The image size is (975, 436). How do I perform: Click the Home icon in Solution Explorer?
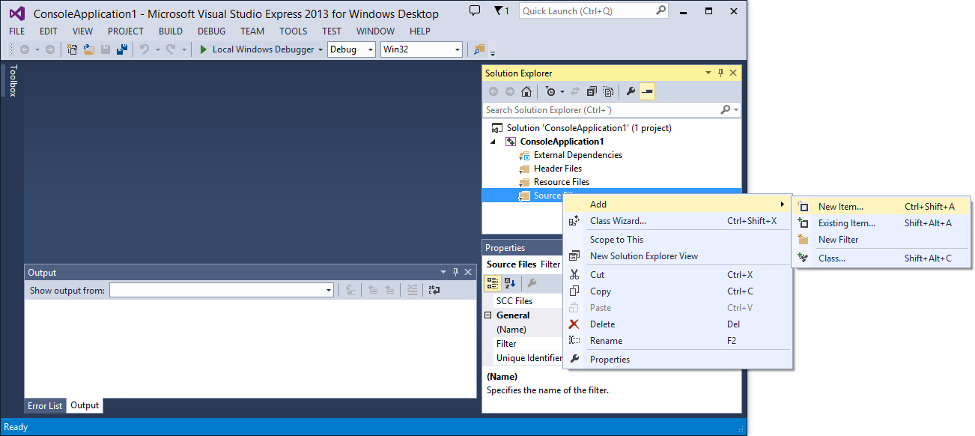(x=526, y=91)
